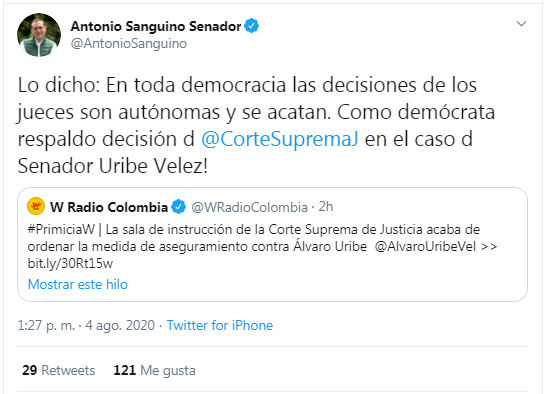545x394 pixels.
Task: Follow the bit.ly/30Rt15w link
Action: (70, 264)
